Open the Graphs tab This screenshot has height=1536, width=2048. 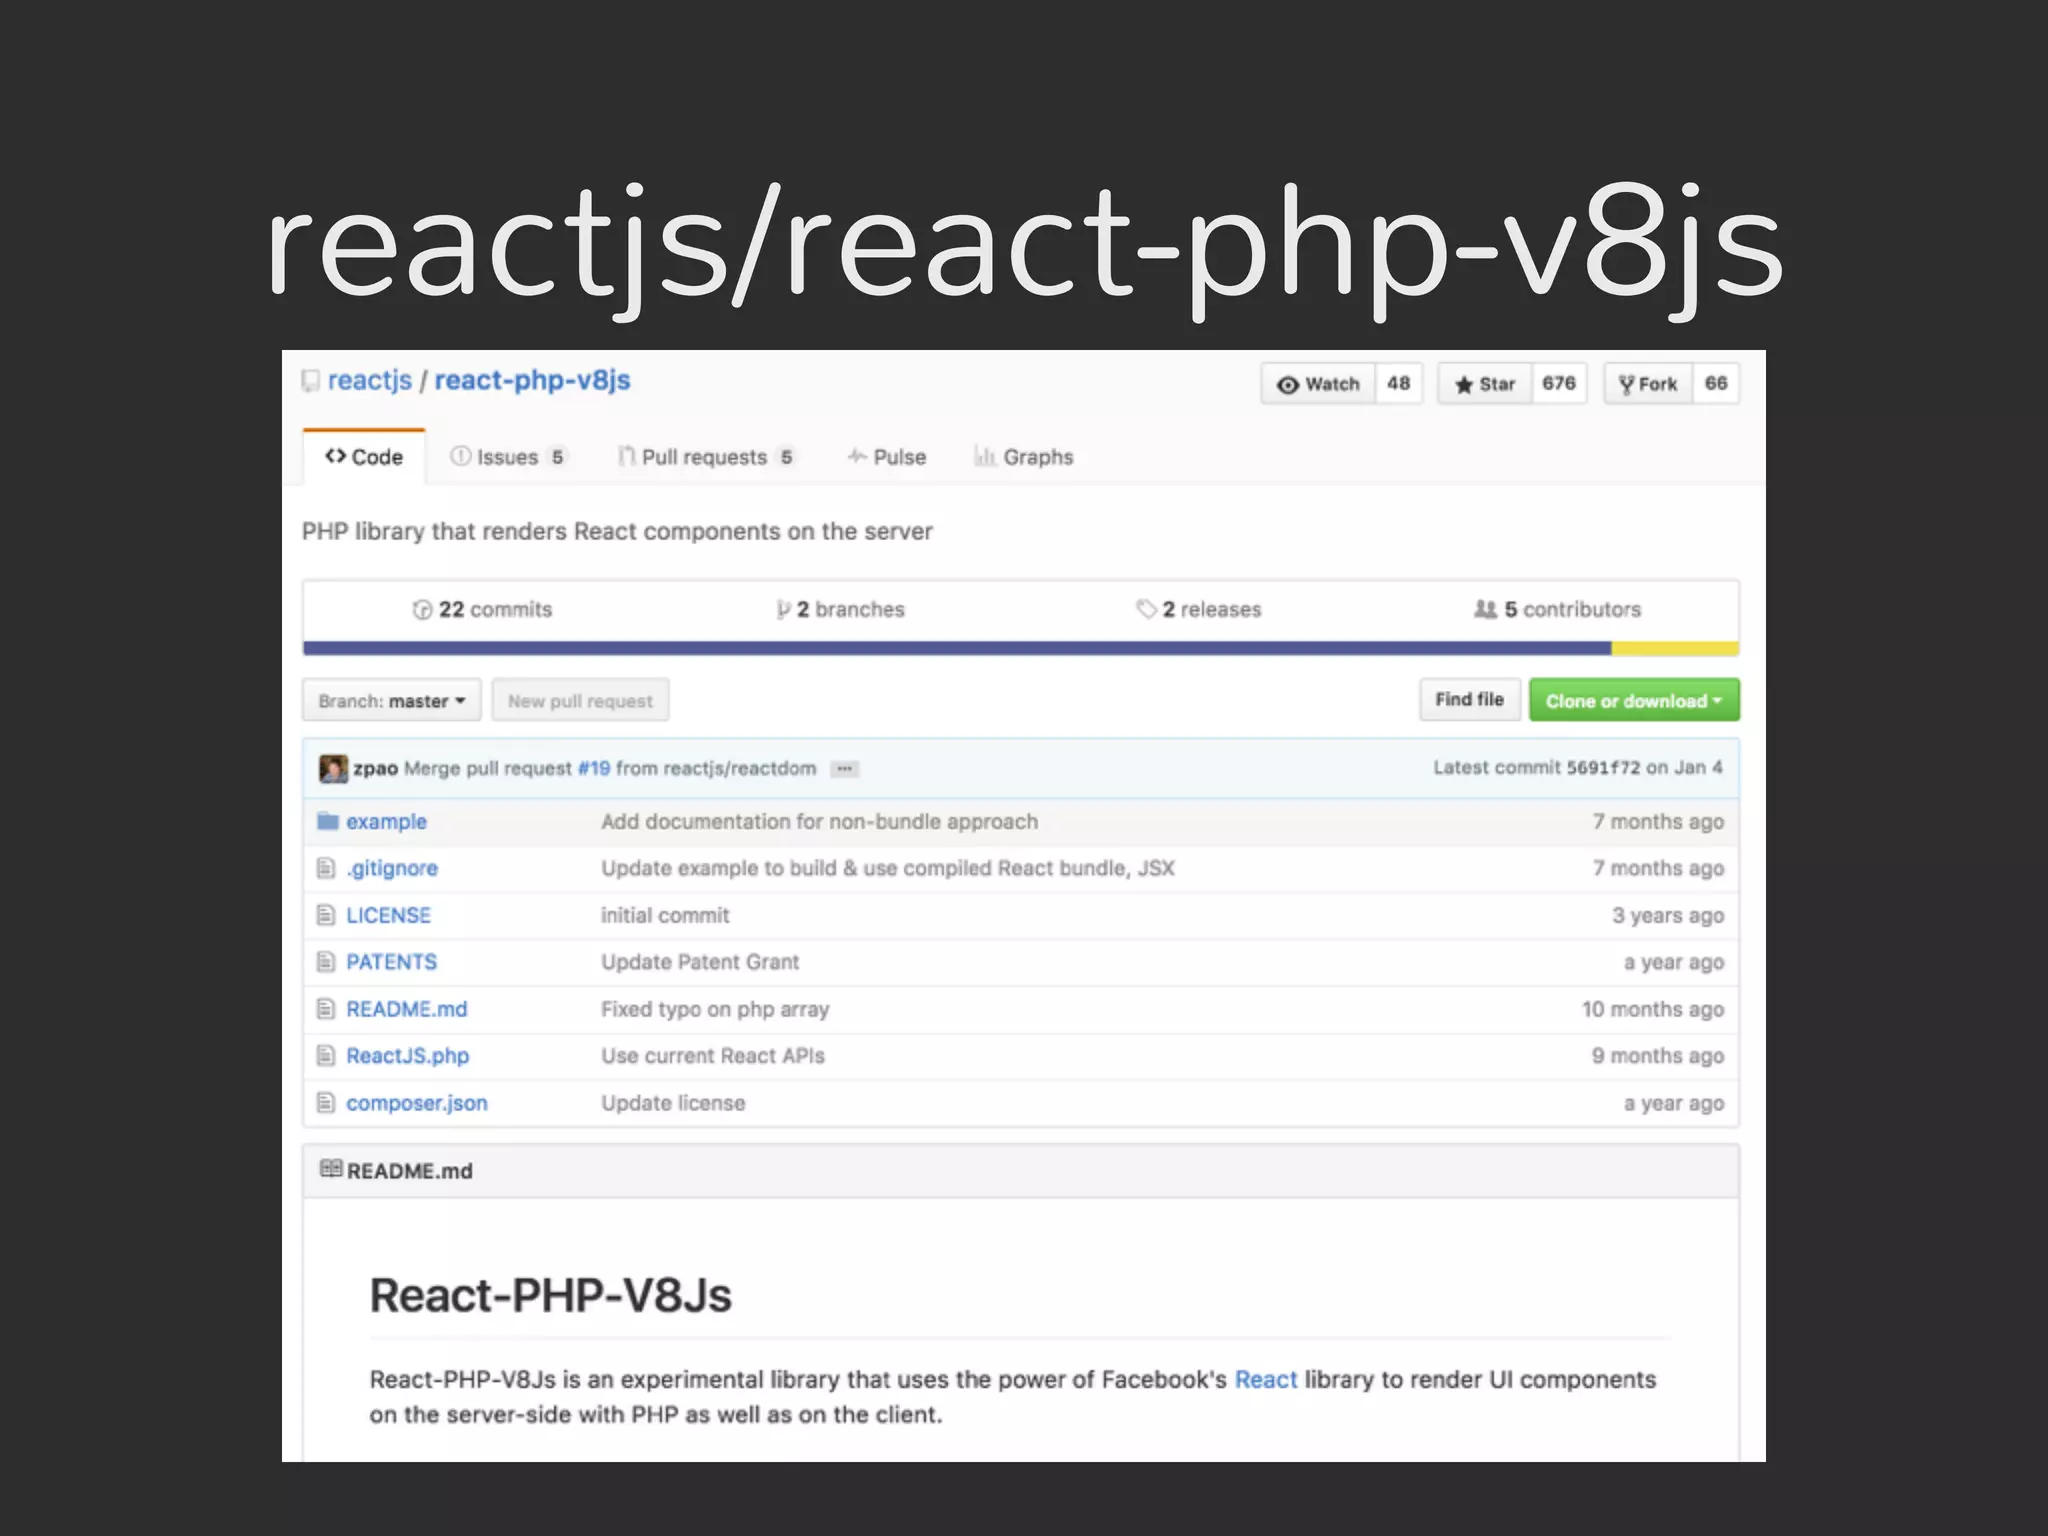(x=1024, y=457)
